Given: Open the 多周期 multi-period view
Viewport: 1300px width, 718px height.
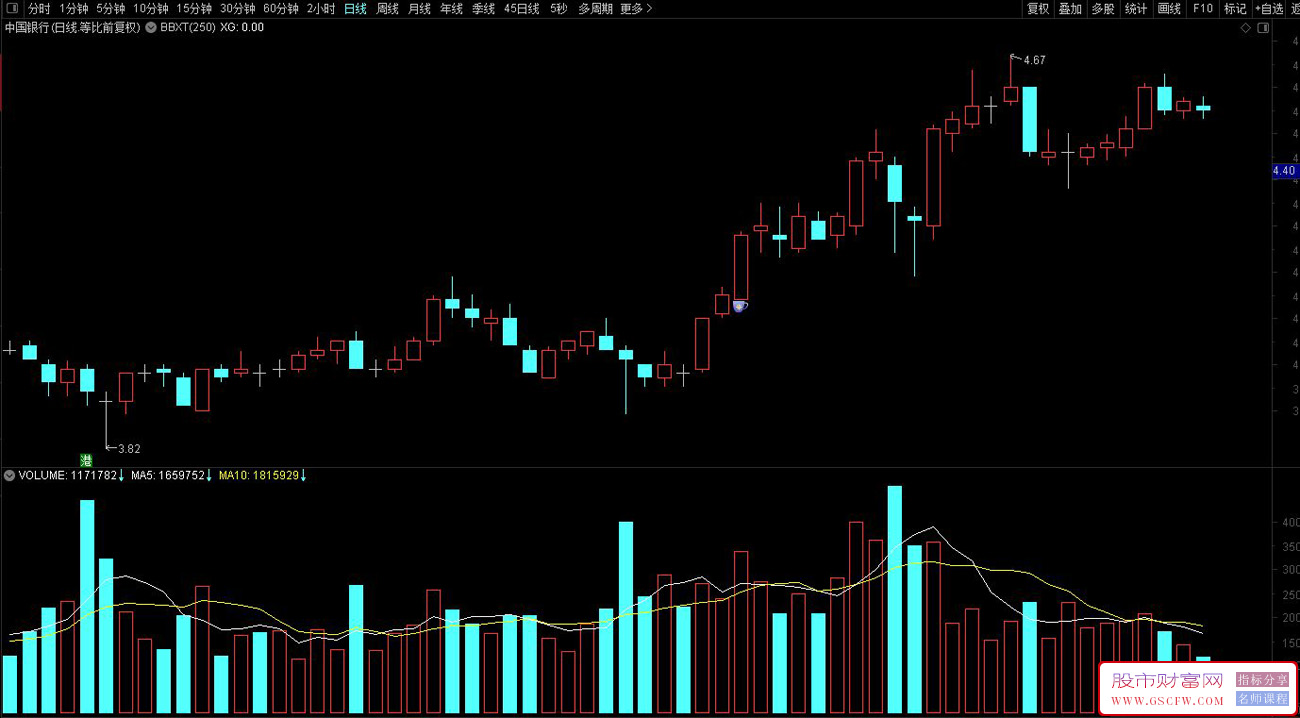Looking at the screenshot, I should click(596, 9).
